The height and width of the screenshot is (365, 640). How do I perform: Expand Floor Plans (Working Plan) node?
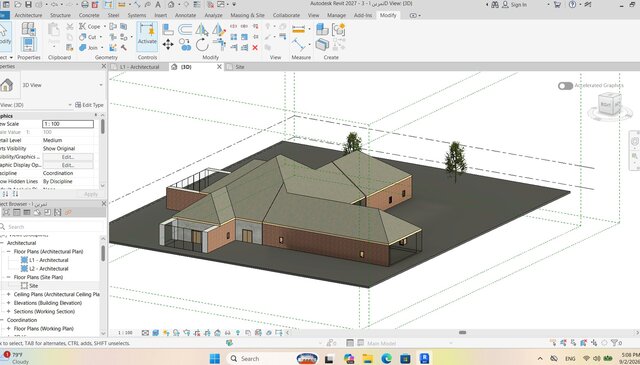coord(9,329)
